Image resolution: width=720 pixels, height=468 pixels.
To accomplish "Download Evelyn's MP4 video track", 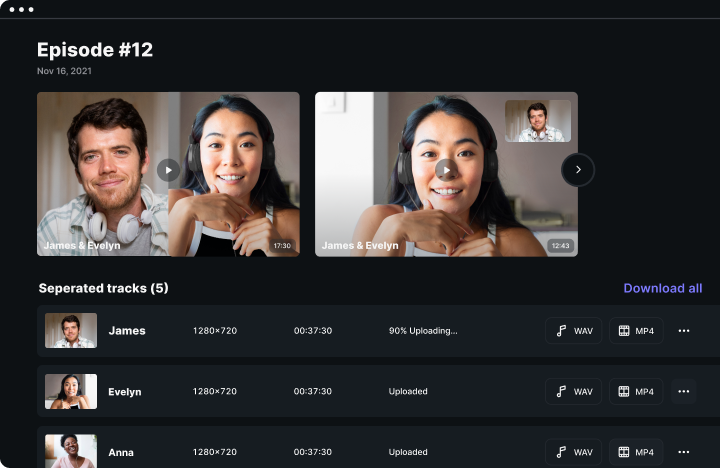I will point(636,392).
